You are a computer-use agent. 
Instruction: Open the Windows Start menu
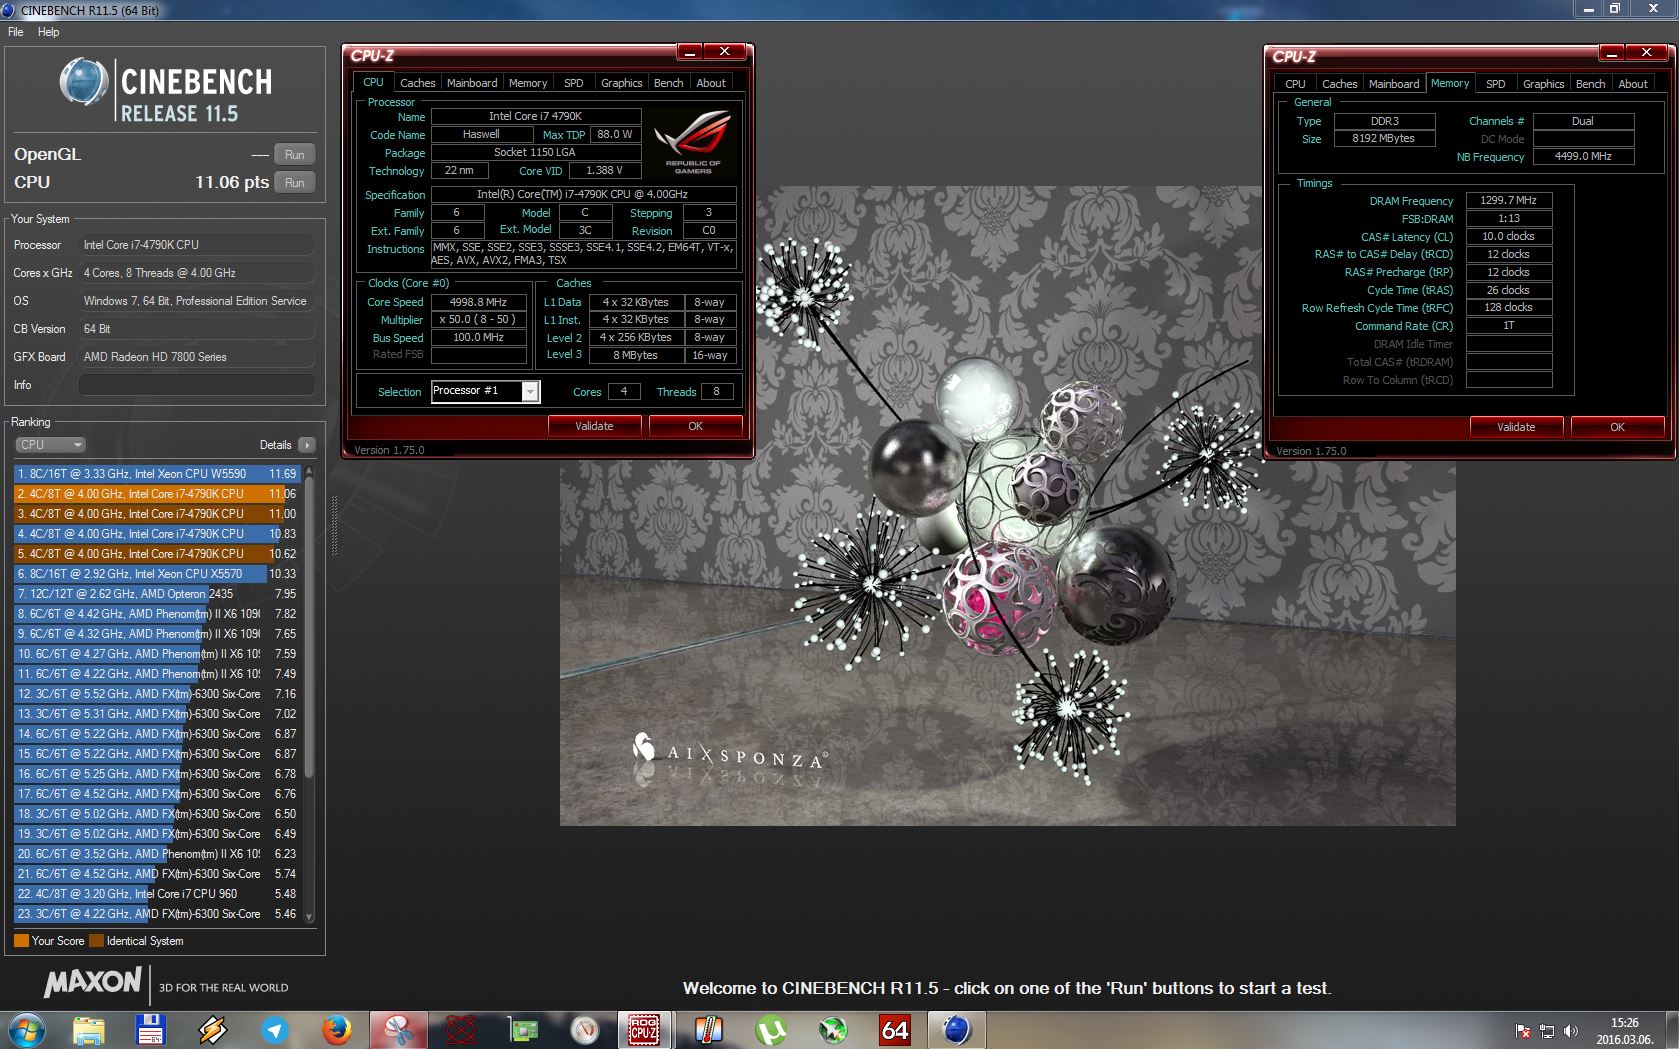pos(27,1029)
